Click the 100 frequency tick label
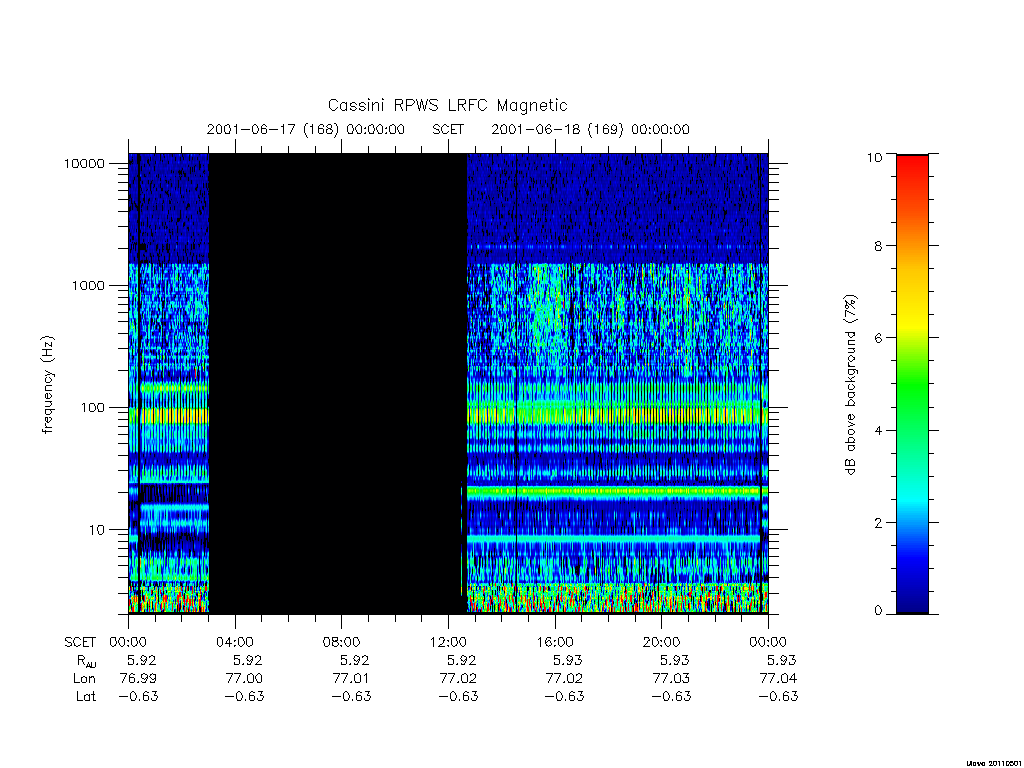The height and width of the screenshot is (768, 1024). (92, 408)
